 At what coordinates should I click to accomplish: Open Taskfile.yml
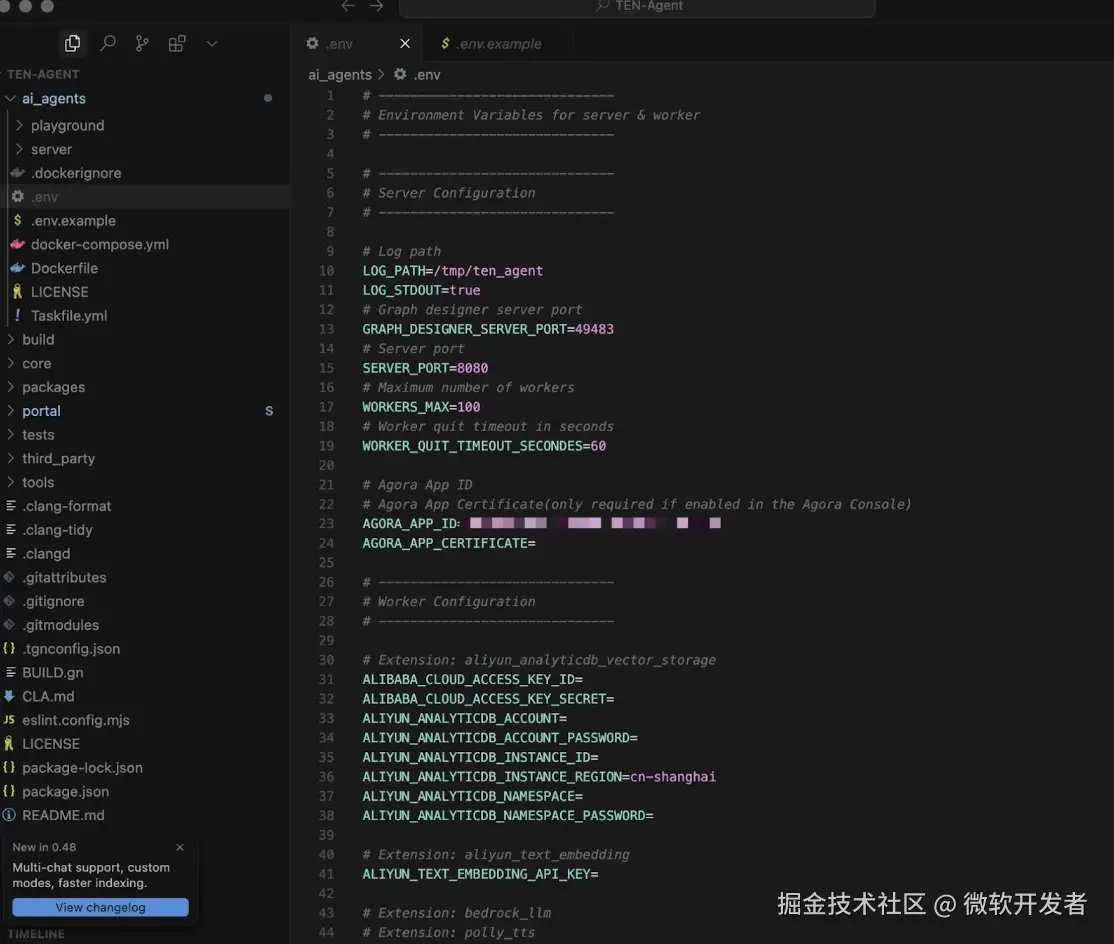pyautogui.click(x=144, y=315)
